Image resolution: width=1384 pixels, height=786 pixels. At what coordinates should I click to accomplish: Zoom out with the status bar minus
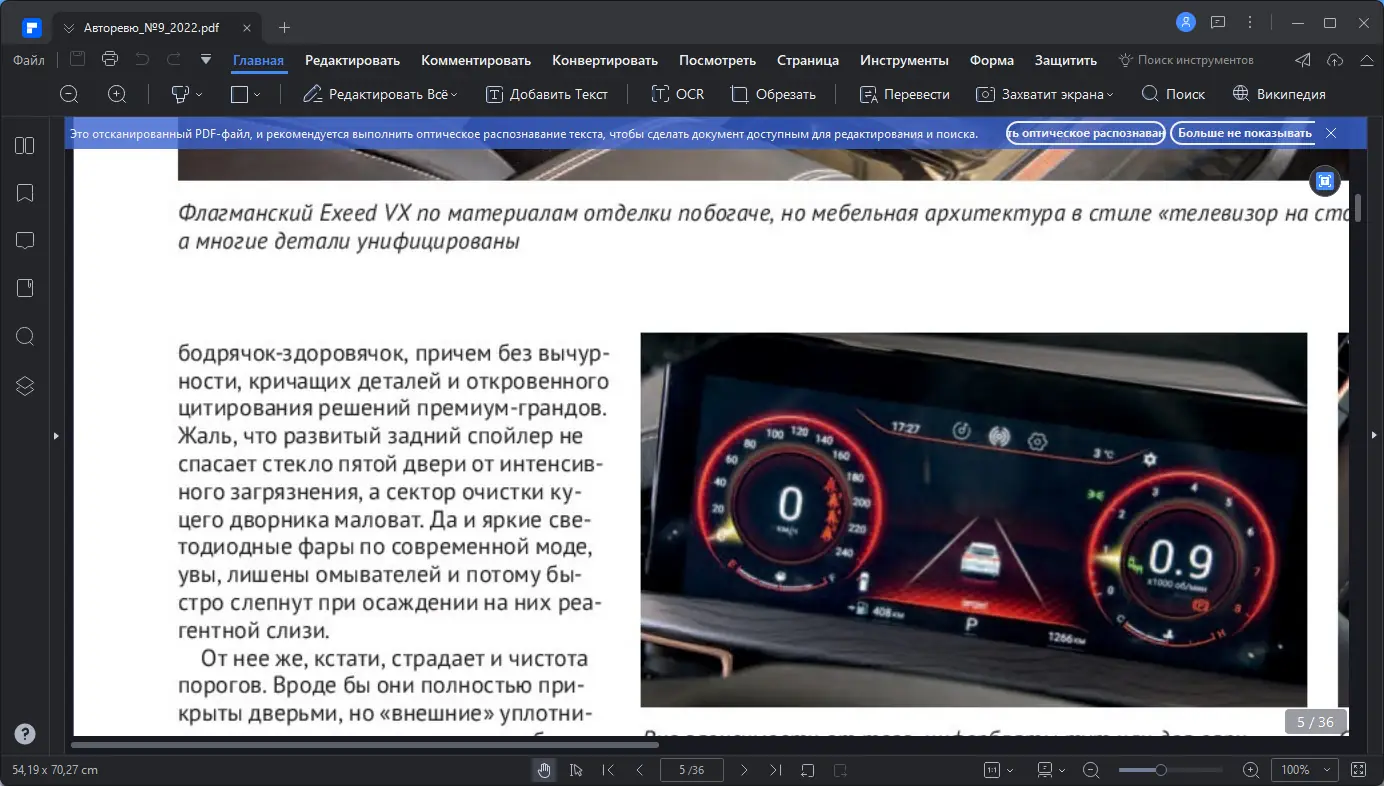pos(1091,770)
